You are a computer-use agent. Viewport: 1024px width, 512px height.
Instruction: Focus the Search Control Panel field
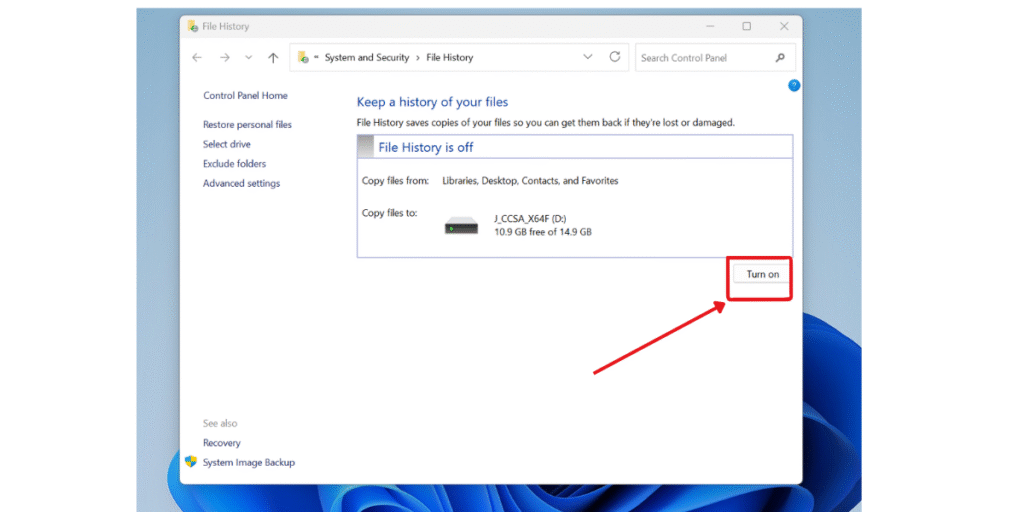point(715,57)
